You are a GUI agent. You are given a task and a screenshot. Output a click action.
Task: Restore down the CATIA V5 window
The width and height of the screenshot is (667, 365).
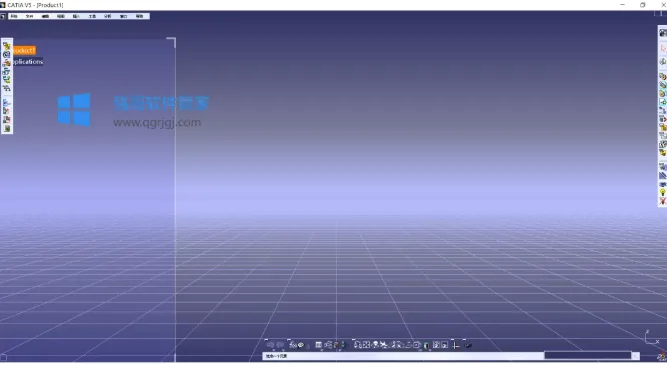point(642,5)
